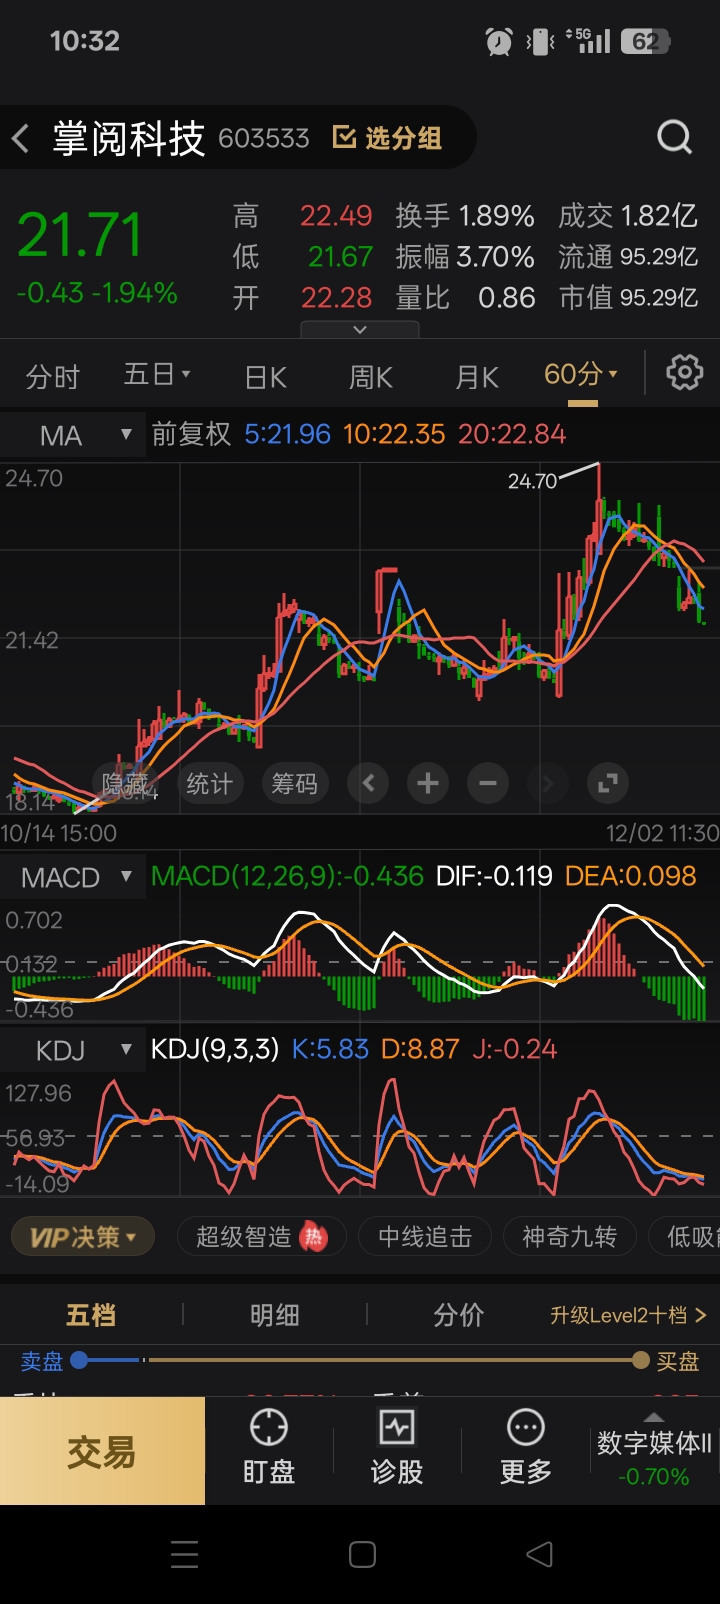Select 超级智造 strategy chip
Viewport: 720px width, 1604px height.
[x=261, y=1237]
